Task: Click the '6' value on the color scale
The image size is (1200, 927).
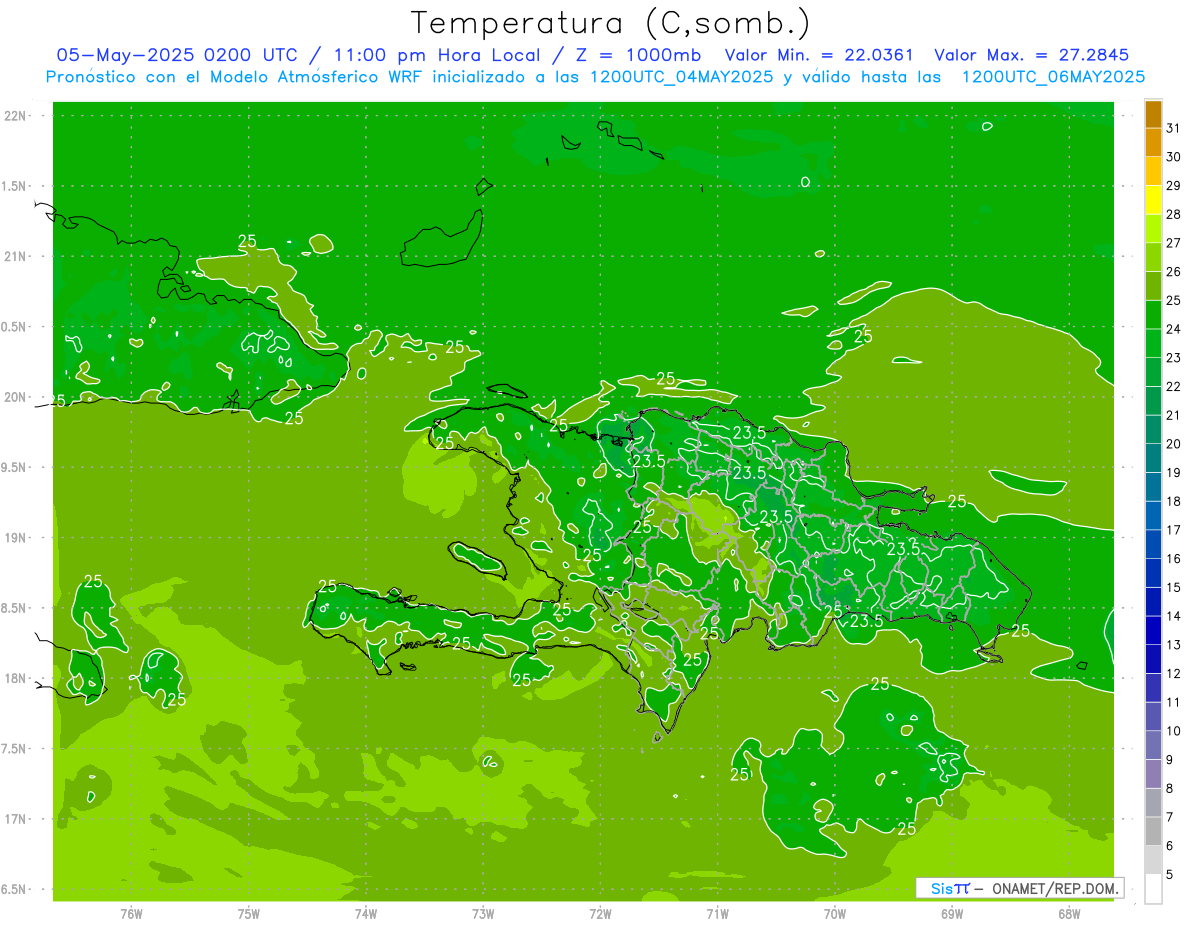Action: coord(1170,846)
